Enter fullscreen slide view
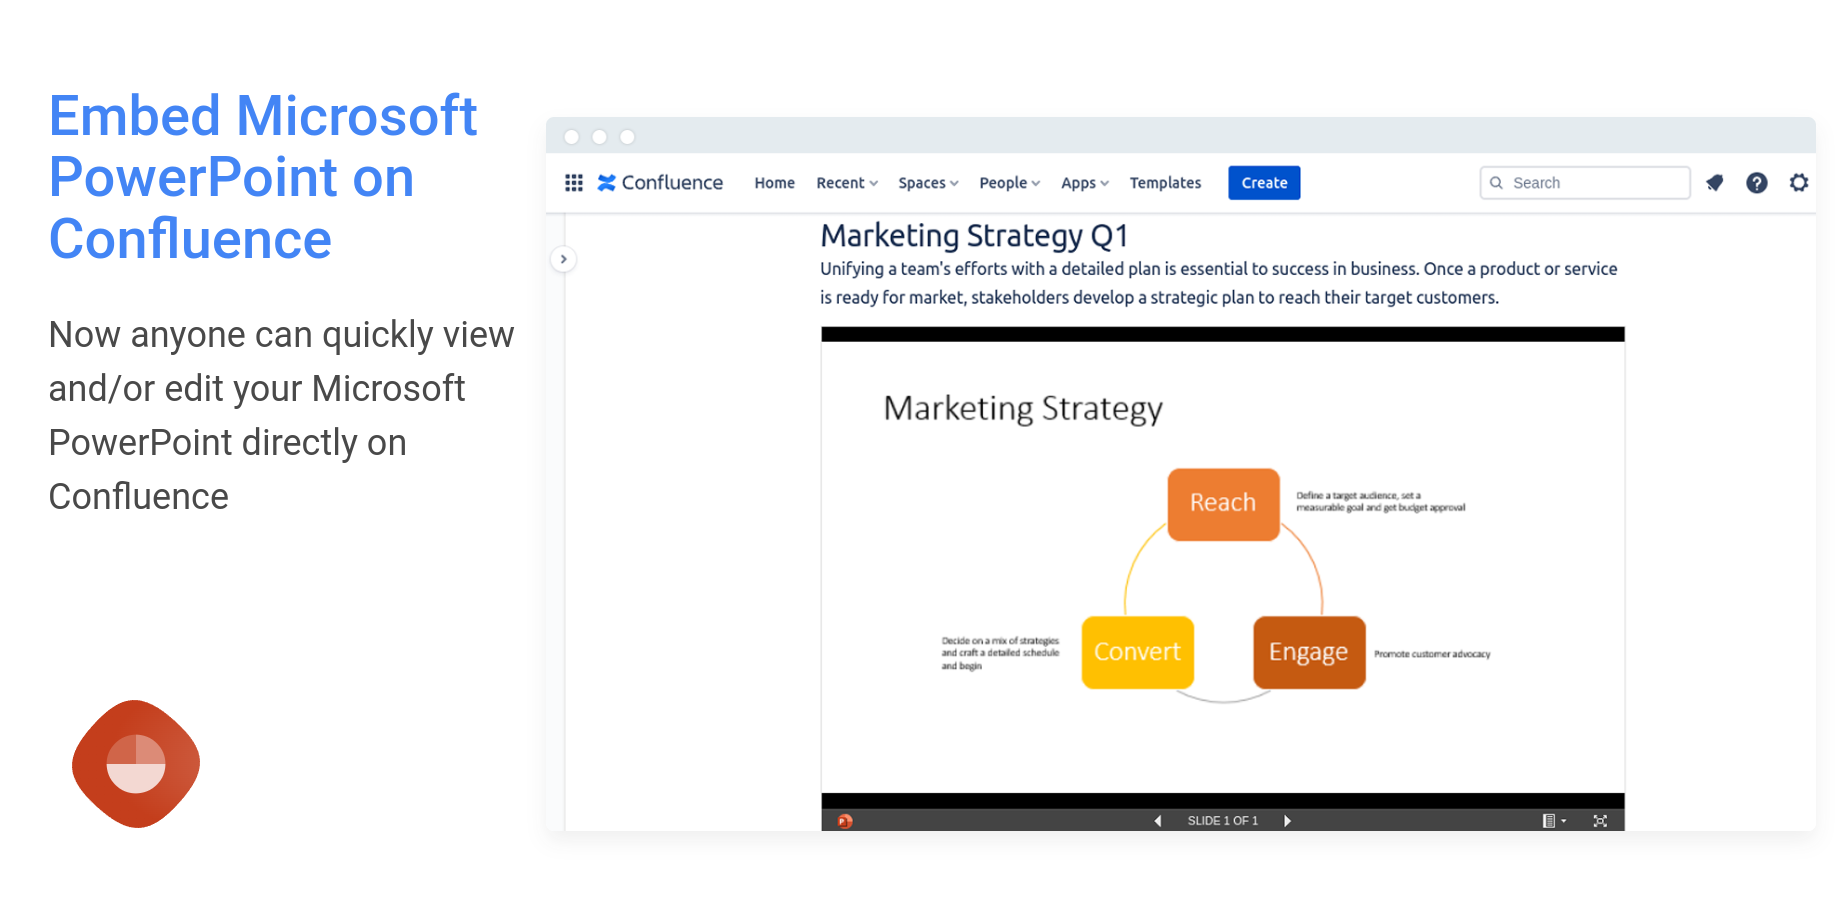1840x900 pixels. [1600, 821]
